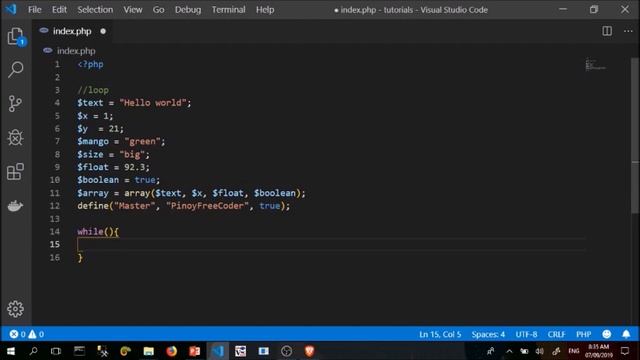Click the code minimap preview

[596, 64]
